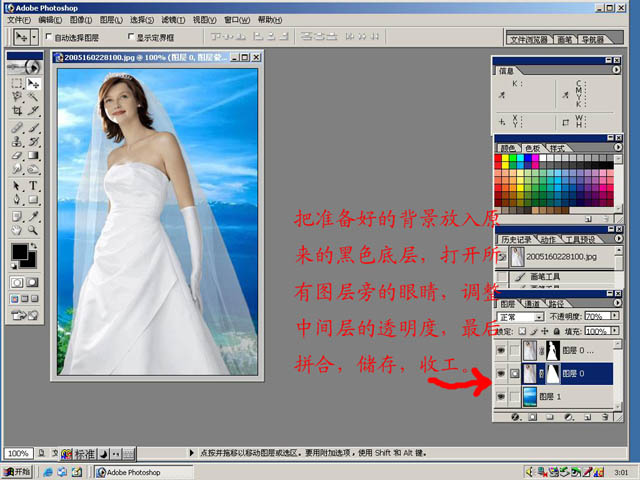Screen dimensions: 640x480
Task: Enable Auto Select Layer checkbox
Action: click(49, 37)
